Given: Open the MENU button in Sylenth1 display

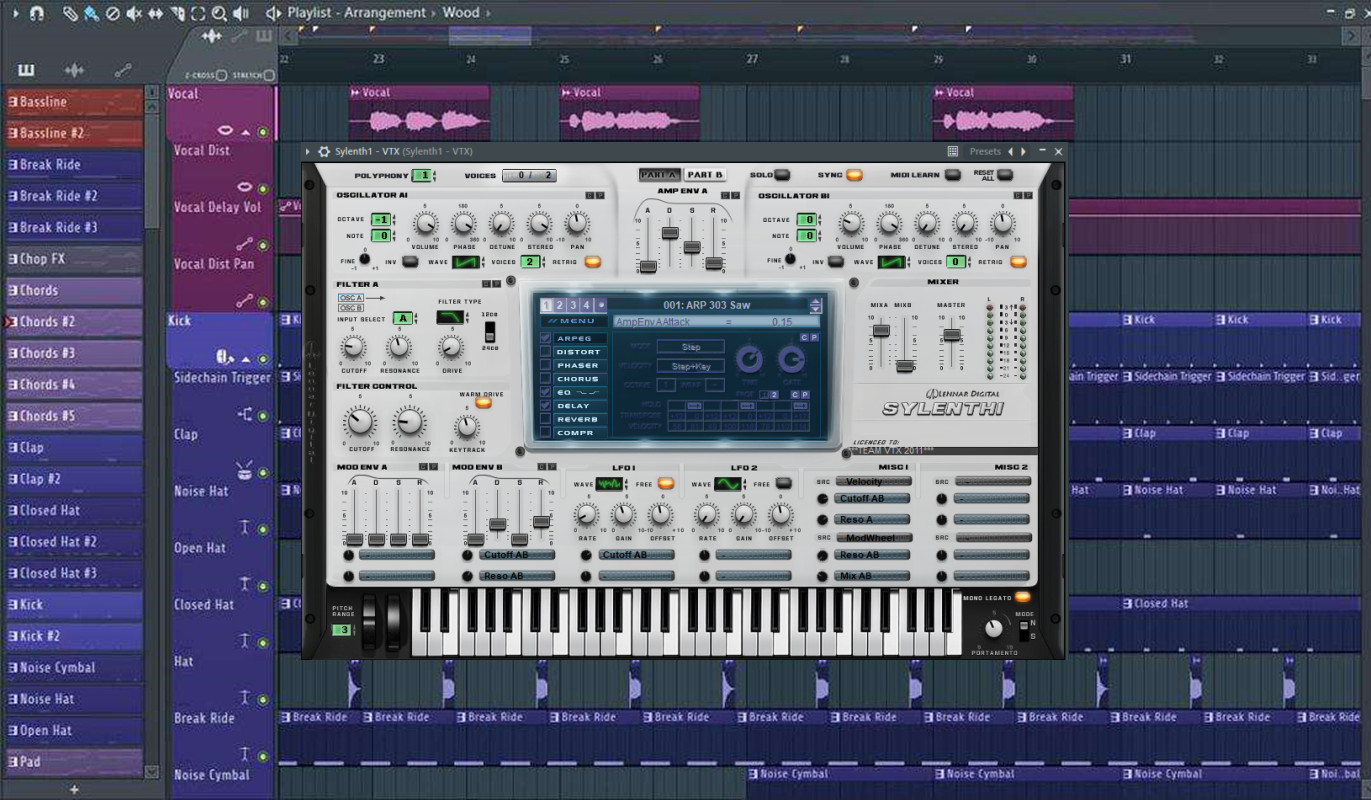Looking at the screenshot, I should [574, 321].
